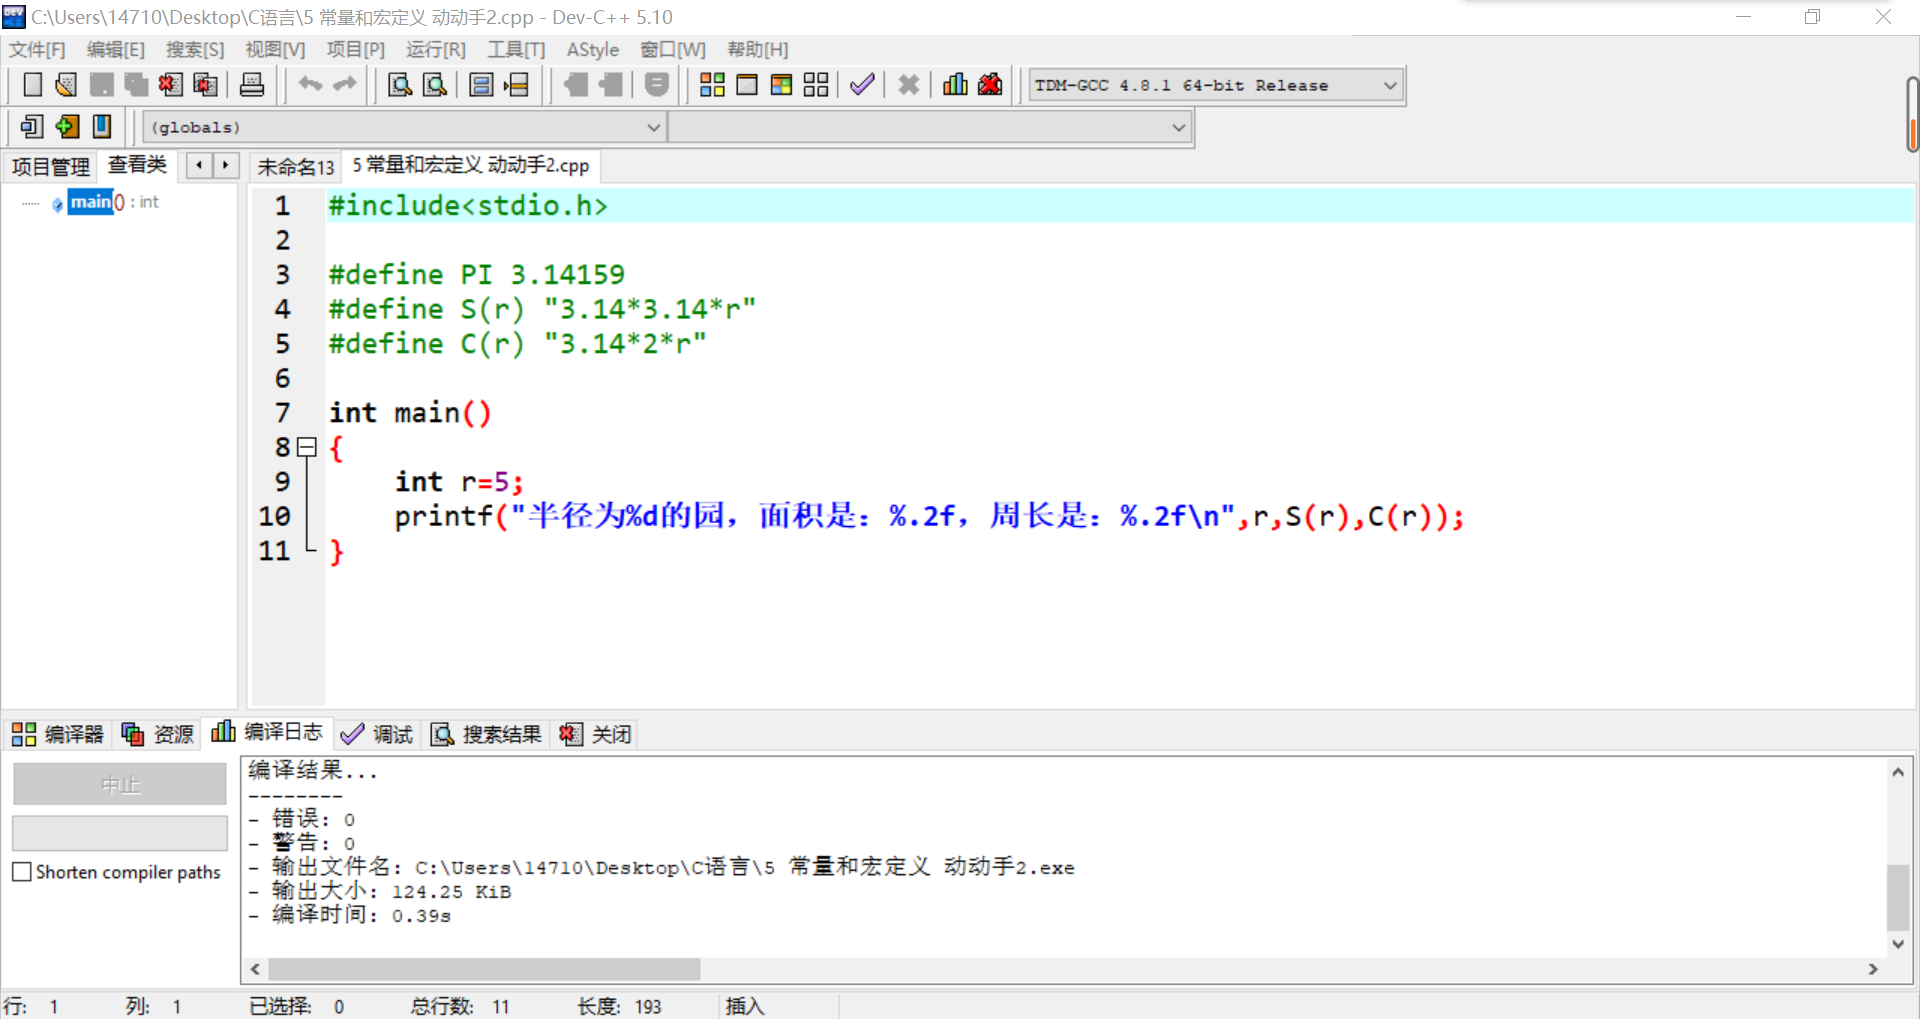This screenshot has height=1019, width=1920.
Task: Switch to 查看类 sidebar tab
Action: coord(137,165)
